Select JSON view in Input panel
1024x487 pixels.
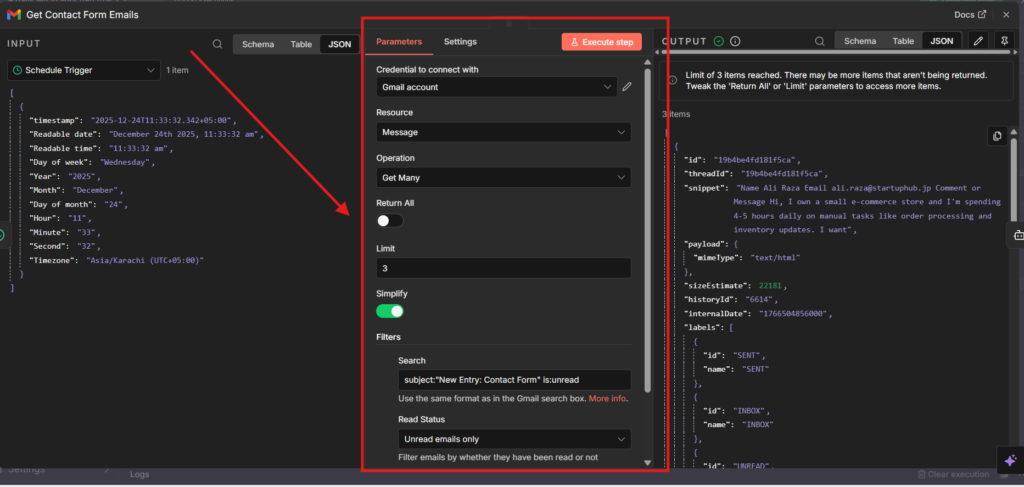[x=339, y=44]
